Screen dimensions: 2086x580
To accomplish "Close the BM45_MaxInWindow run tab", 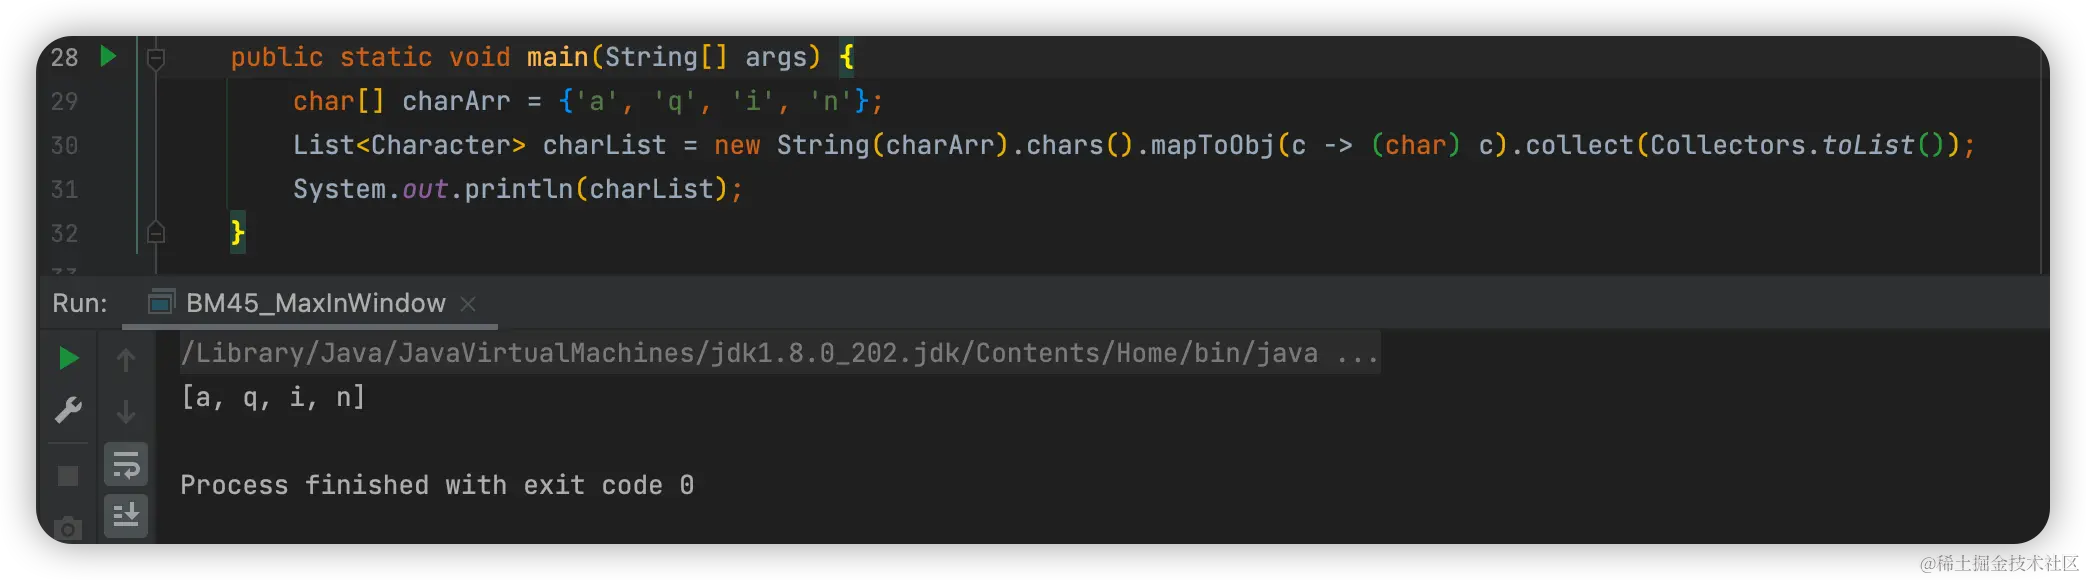I will (x=468, y=303).
